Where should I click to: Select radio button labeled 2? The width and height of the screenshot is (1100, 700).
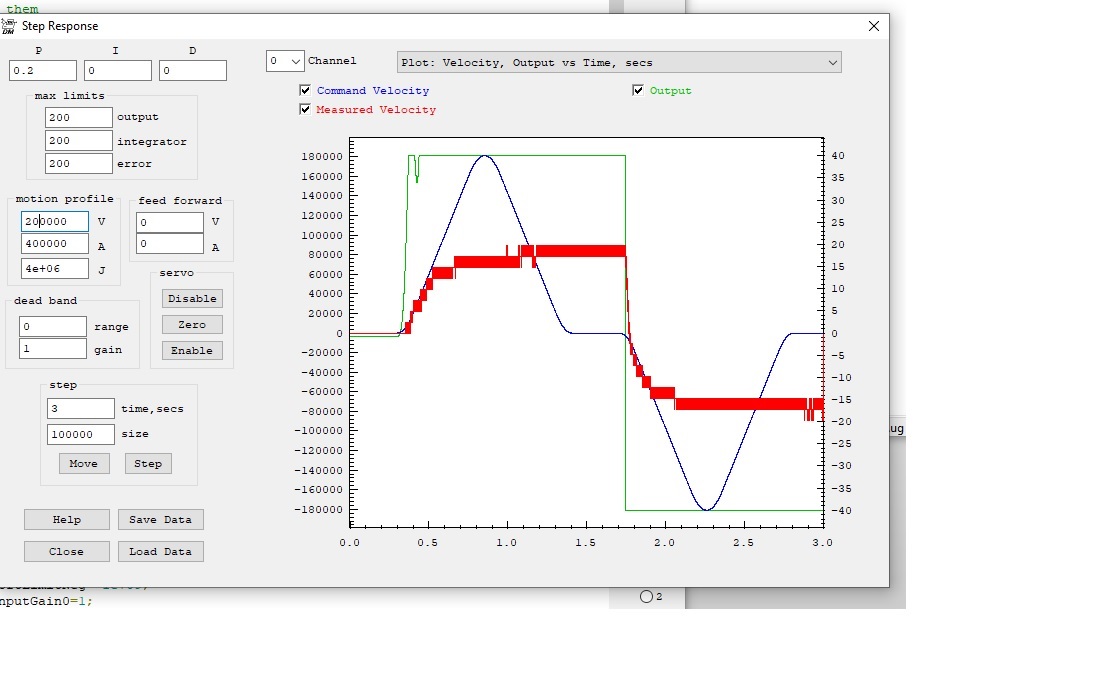646,597
